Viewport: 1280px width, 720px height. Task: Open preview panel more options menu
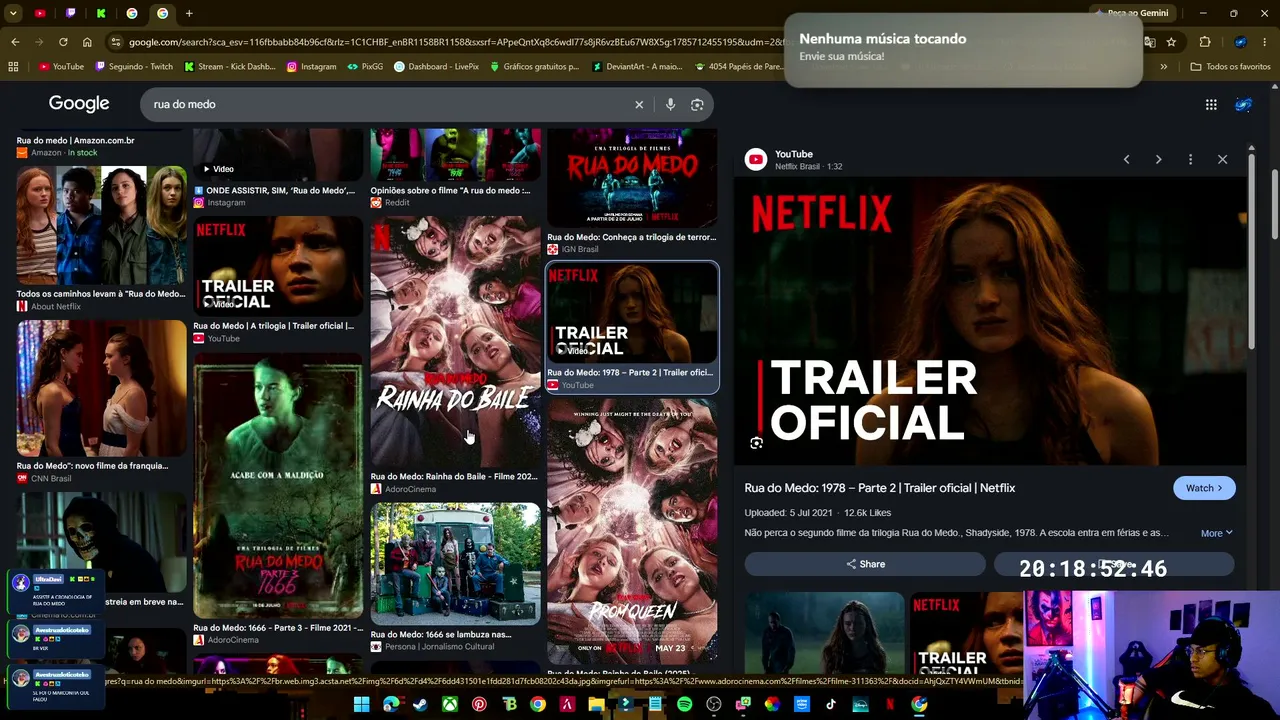[x=1190, y=159]
